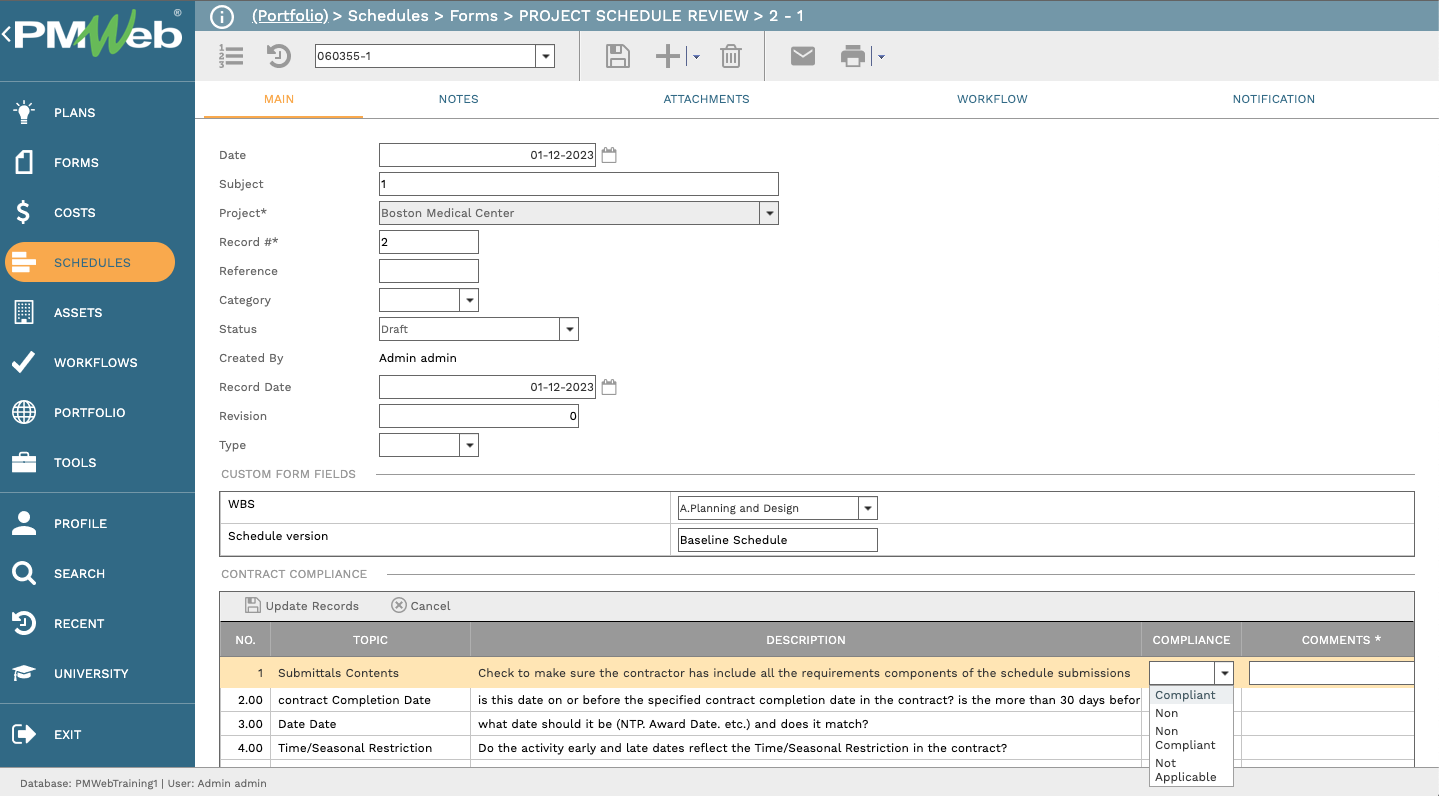Select the 'Time/Seasonal Restriction' topic cell
The image size is (1439, 796).
click(370, 748)
